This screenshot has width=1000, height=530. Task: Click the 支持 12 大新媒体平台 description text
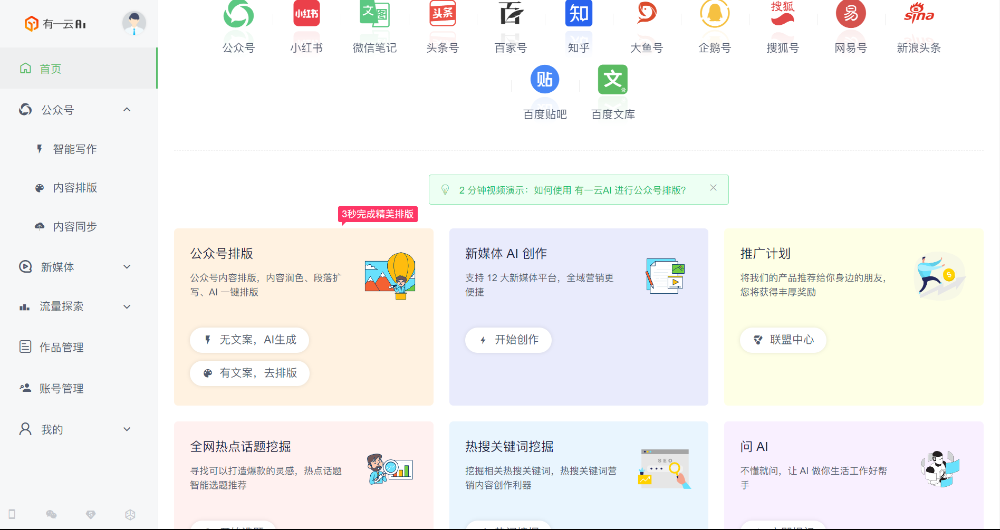point(540,285)
